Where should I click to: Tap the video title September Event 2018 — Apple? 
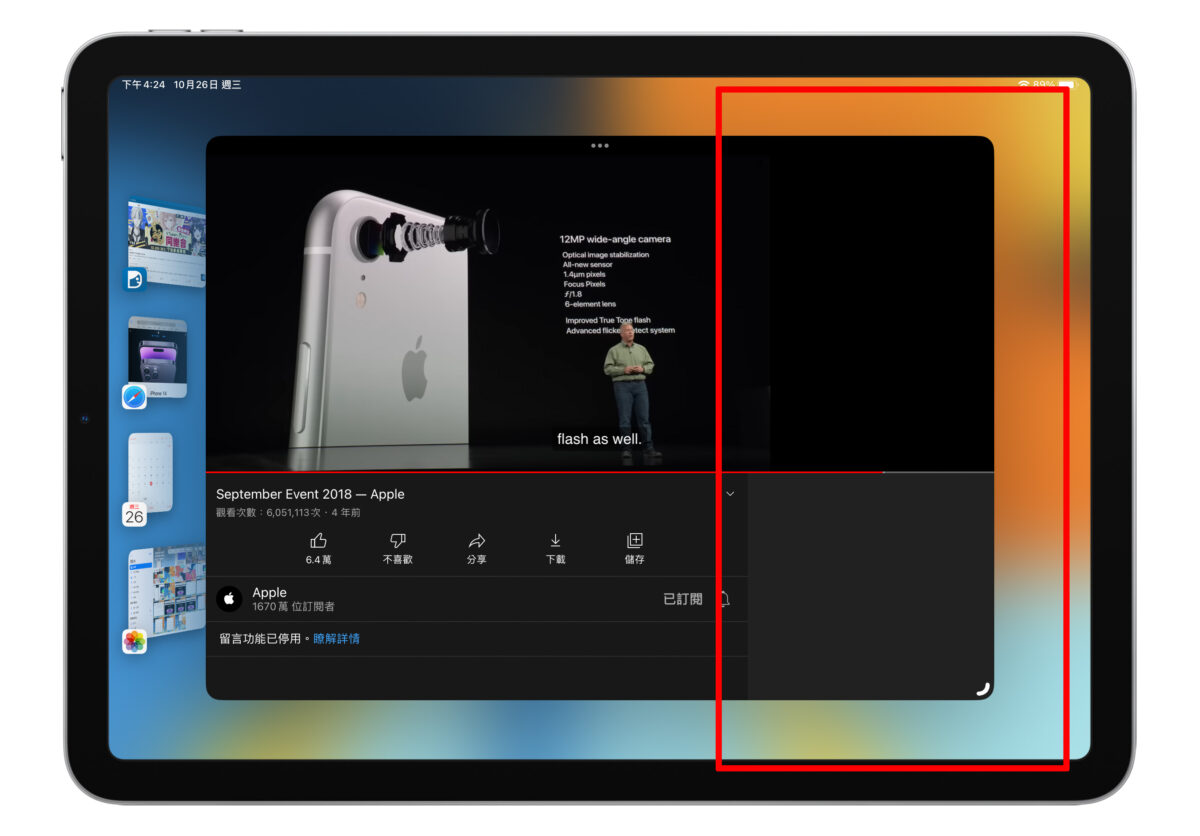pyautogui.click(x=310, y=494)
